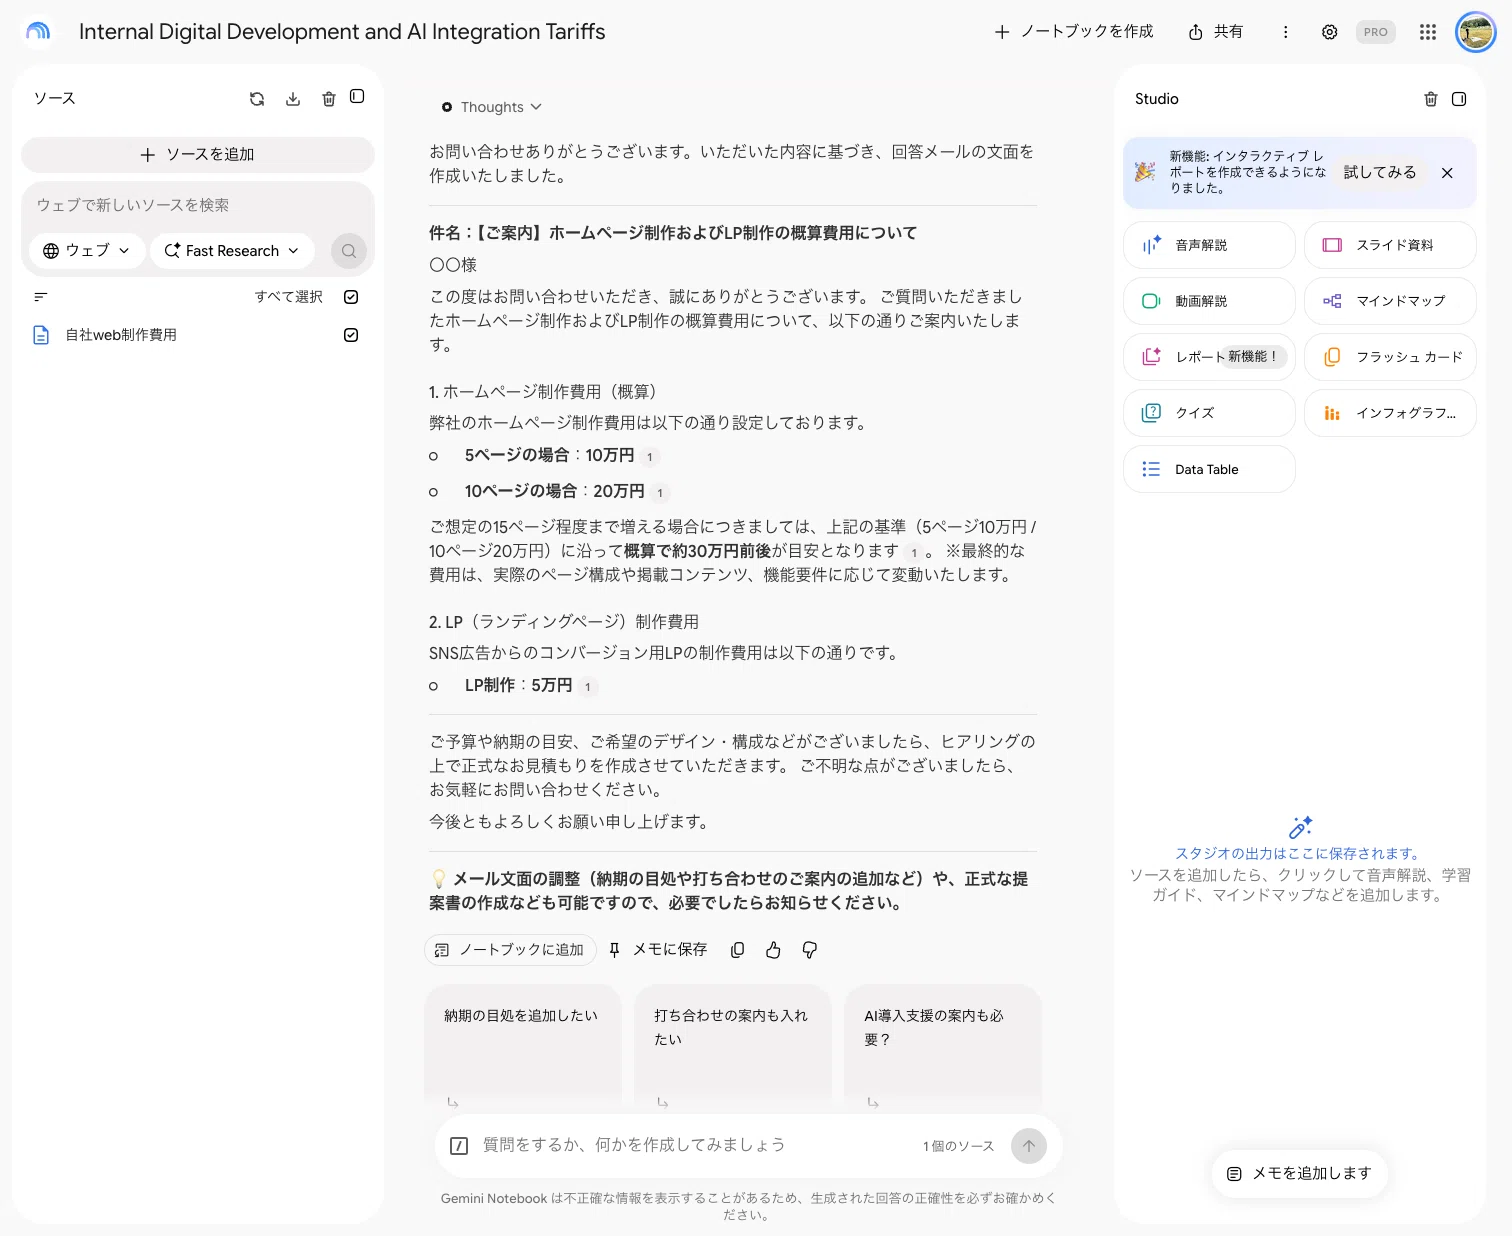Click the 共有 share button

pyautogui.click(x=1216, y=32)
